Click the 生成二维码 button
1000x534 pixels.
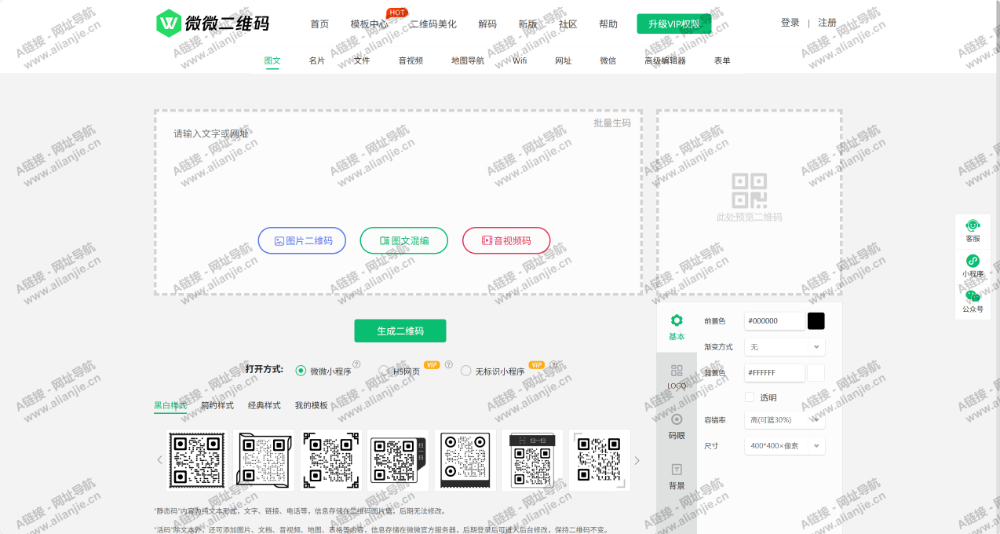click(x=400, y=330)
